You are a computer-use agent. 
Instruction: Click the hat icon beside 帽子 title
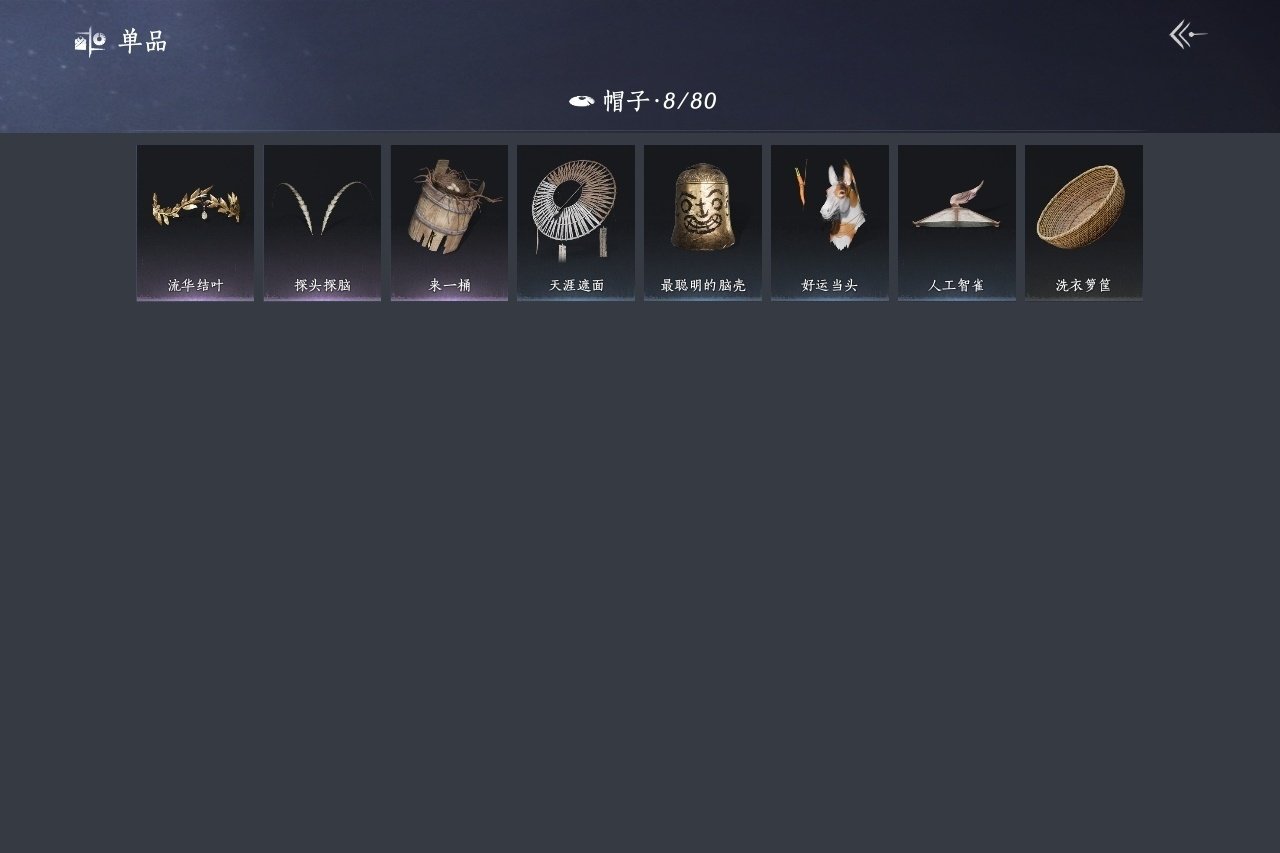[582, 101]
